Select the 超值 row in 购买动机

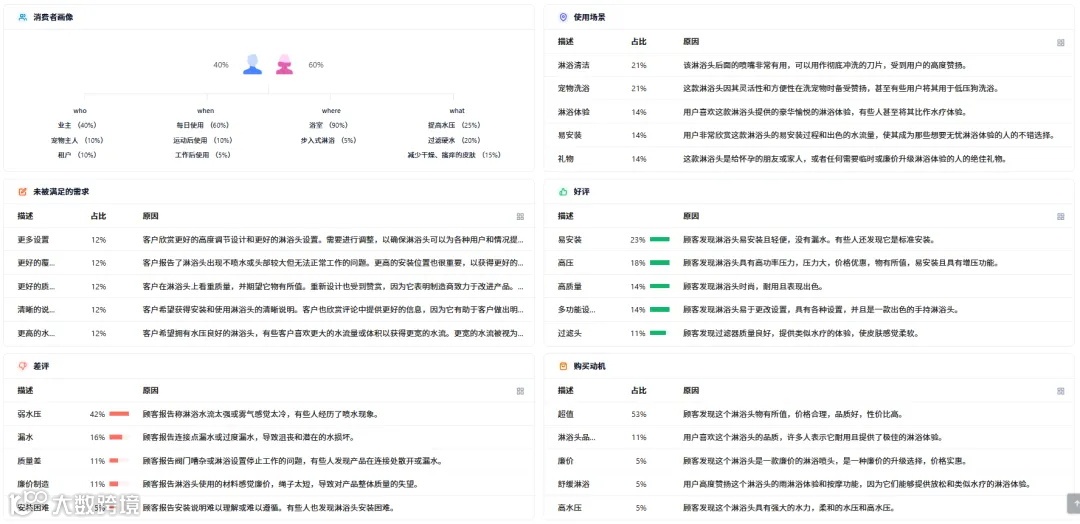(809, 414)
